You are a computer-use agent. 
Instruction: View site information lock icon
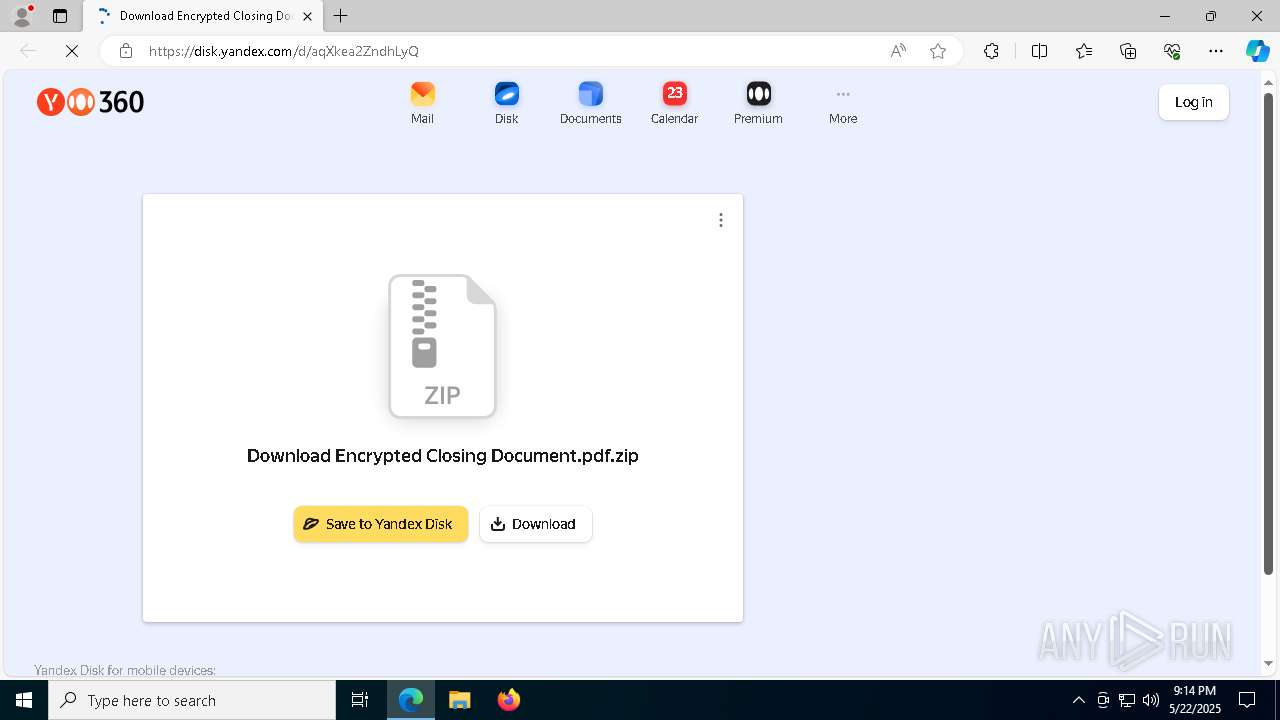125,51
